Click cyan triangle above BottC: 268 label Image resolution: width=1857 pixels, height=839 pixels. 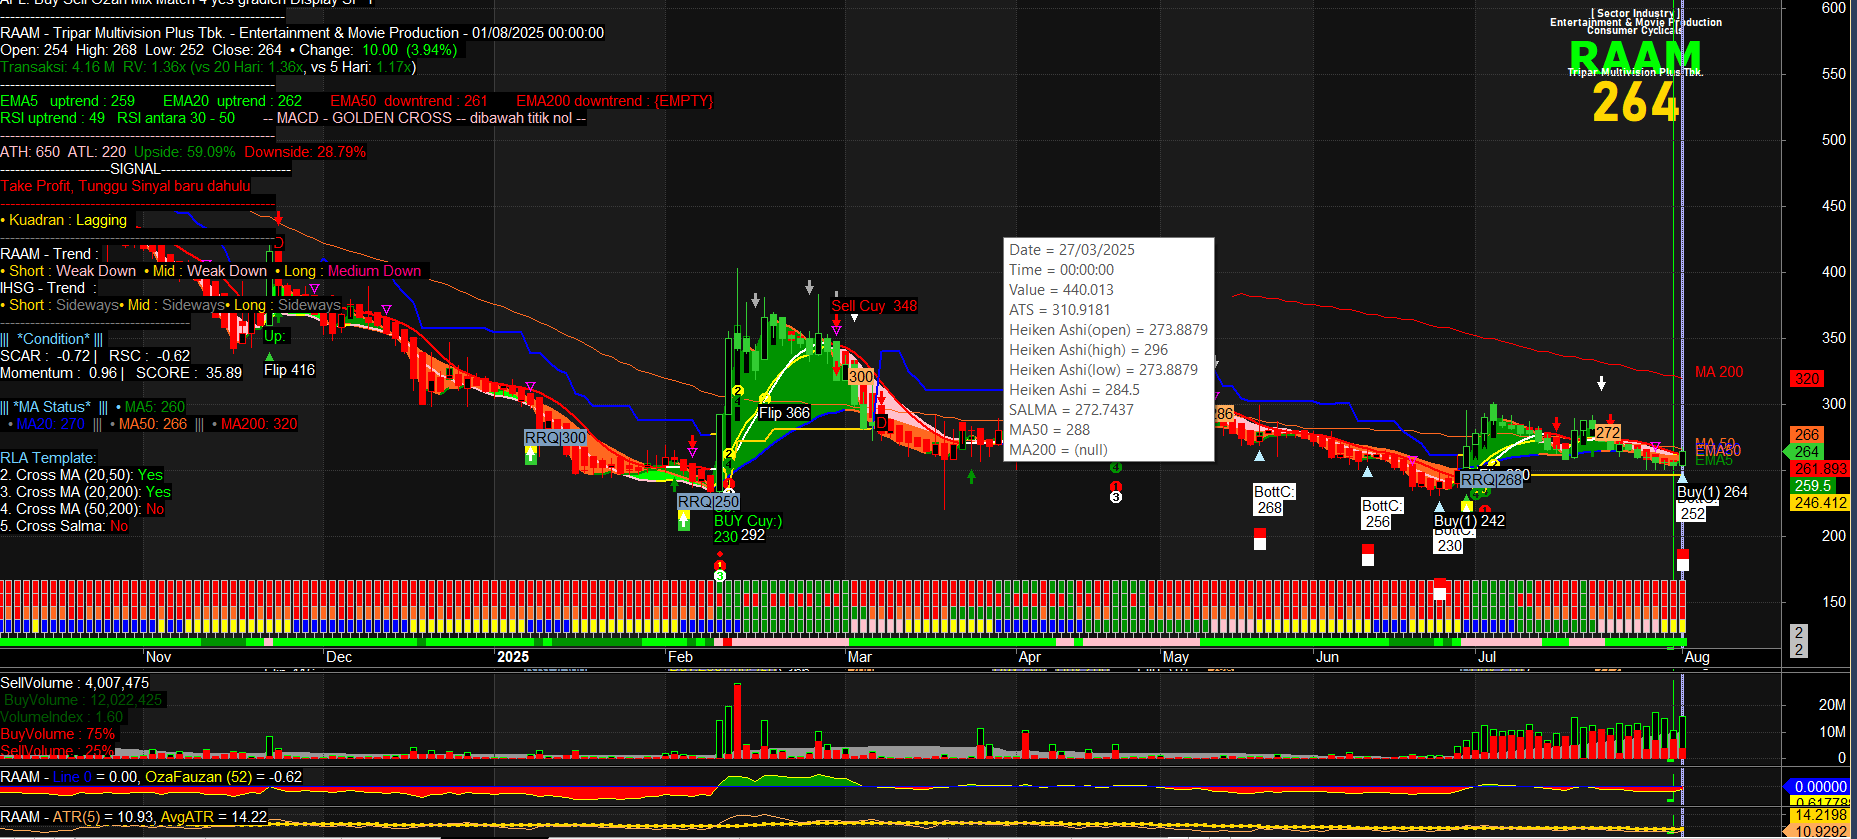(x=1260, y=455)
